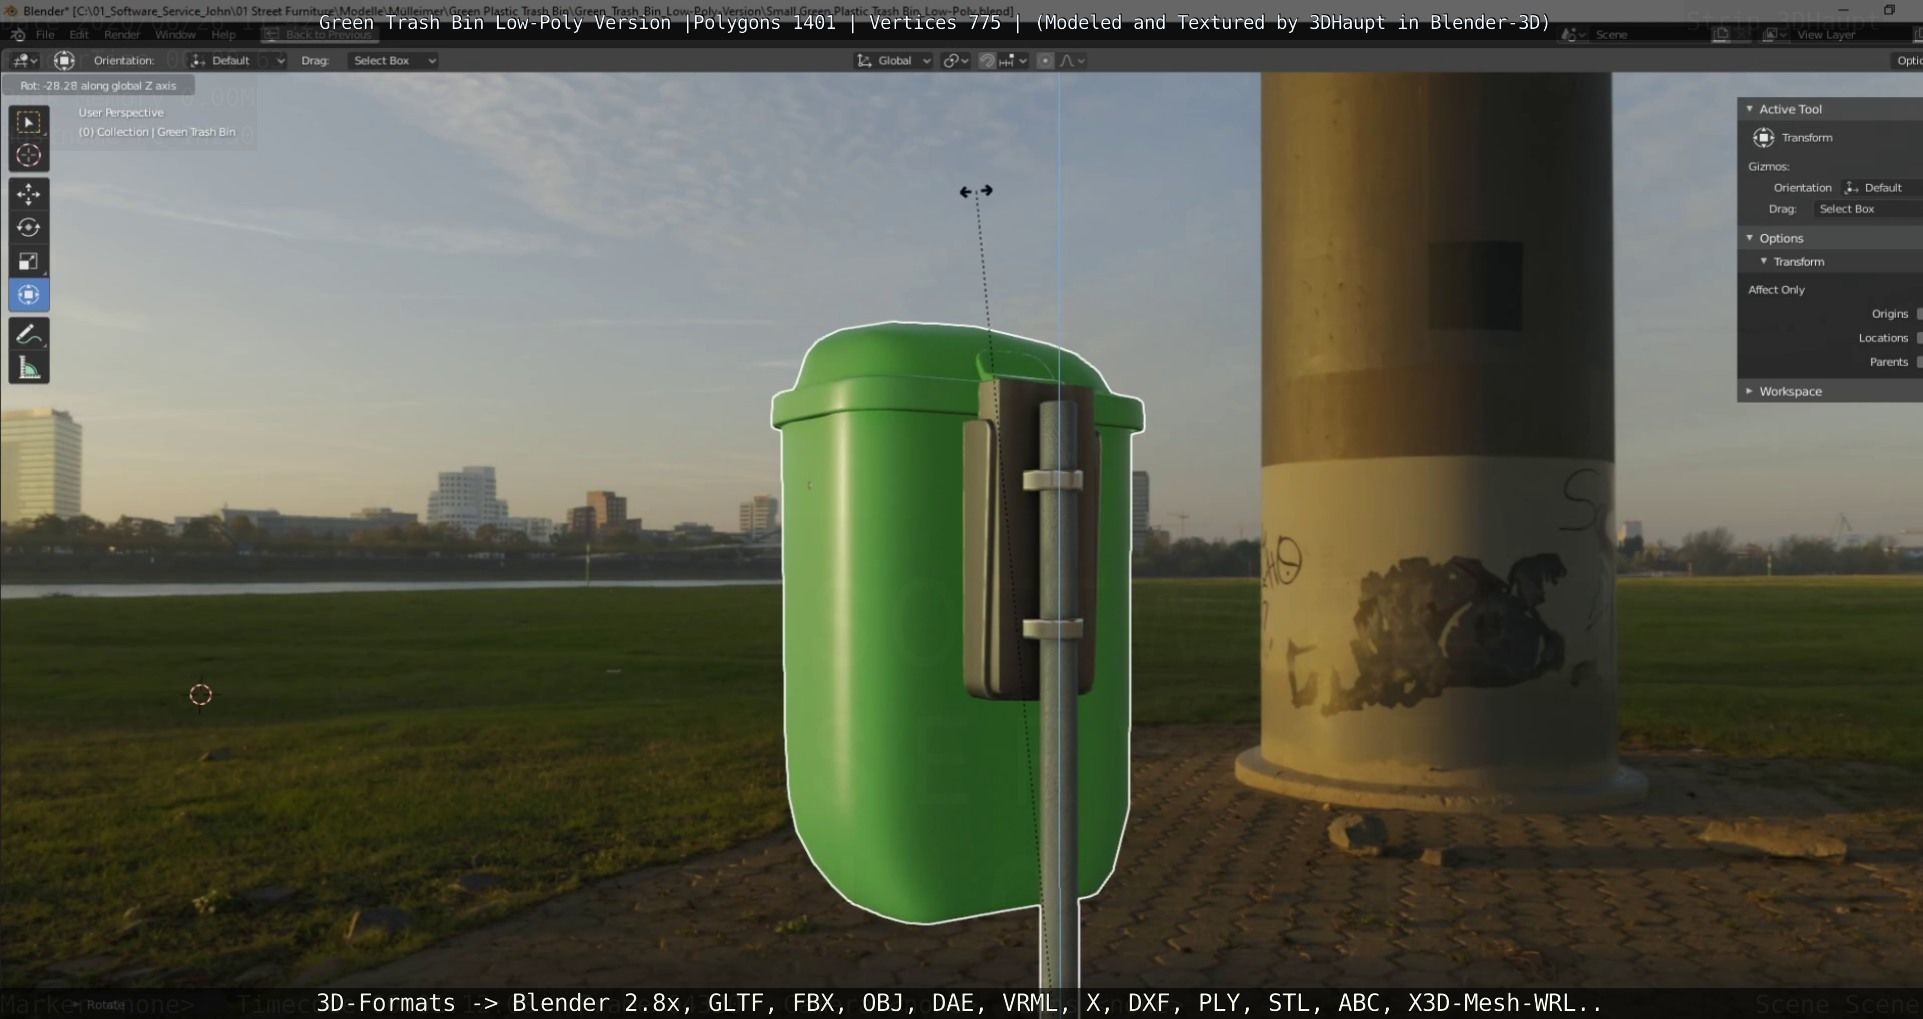Screen dimensions: 1923x1019
Task: Enable Affect Only Origins checkbox
Action: (1919, 314)
